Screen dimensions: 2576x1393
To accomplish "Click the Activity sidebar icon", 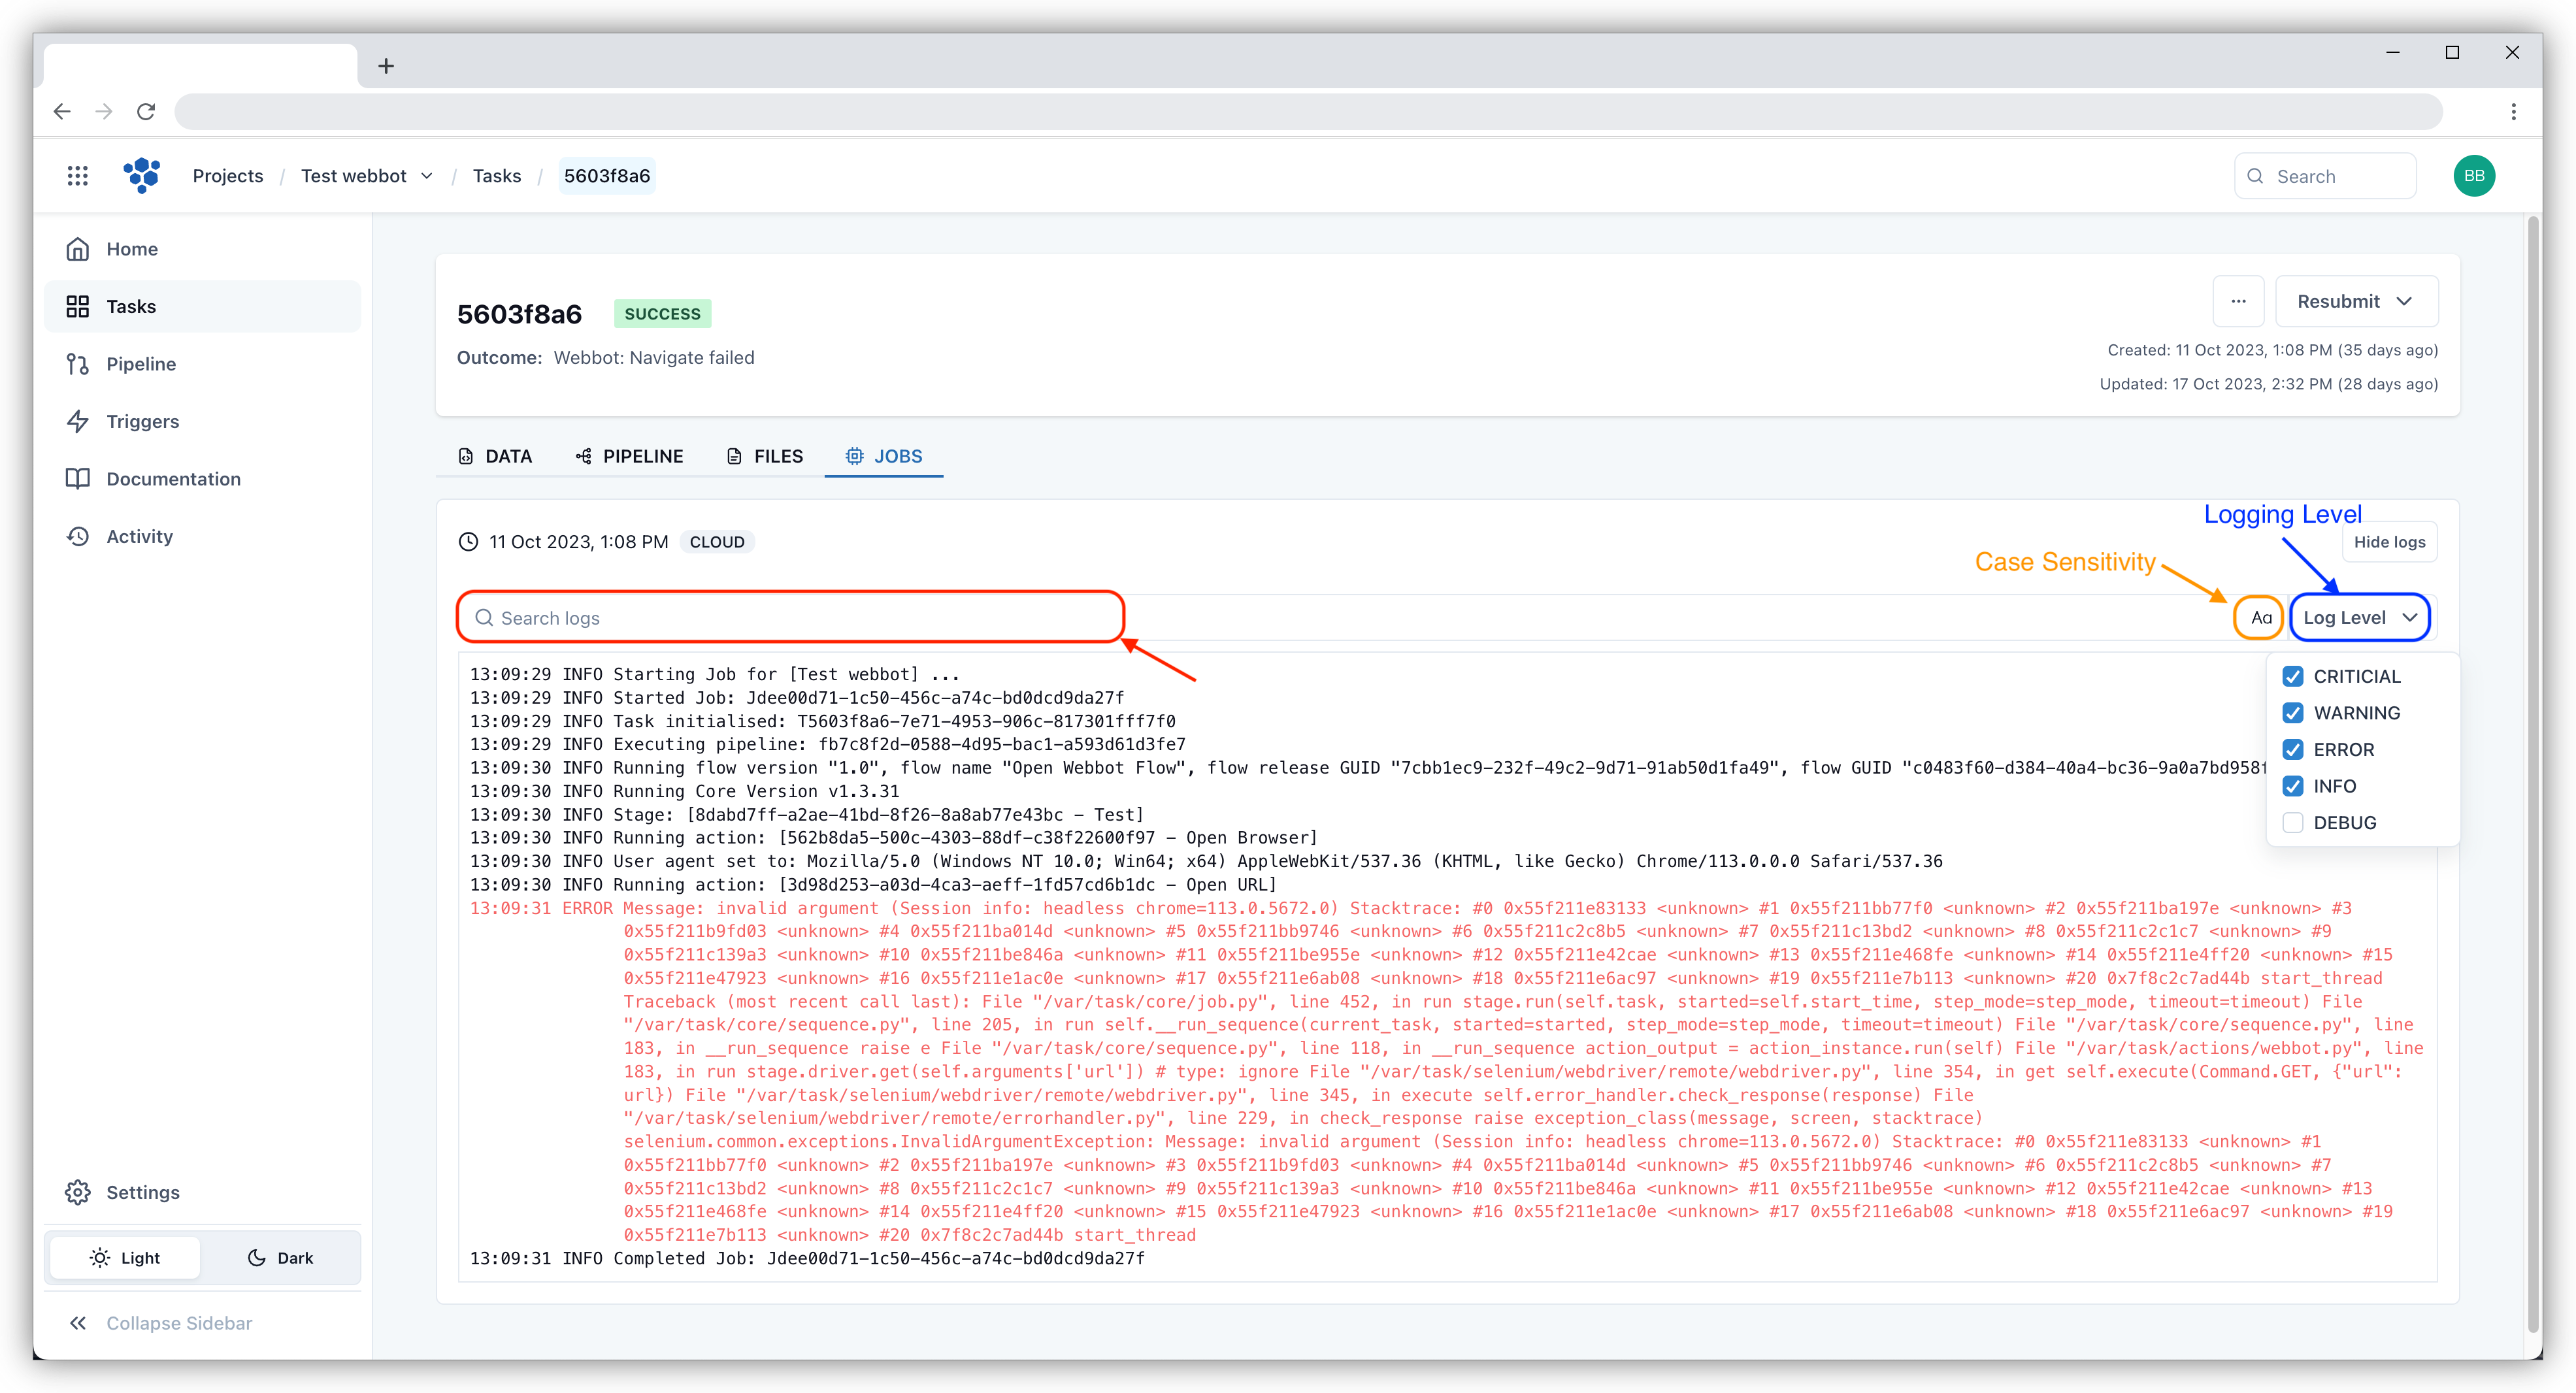I will [80, 535].
